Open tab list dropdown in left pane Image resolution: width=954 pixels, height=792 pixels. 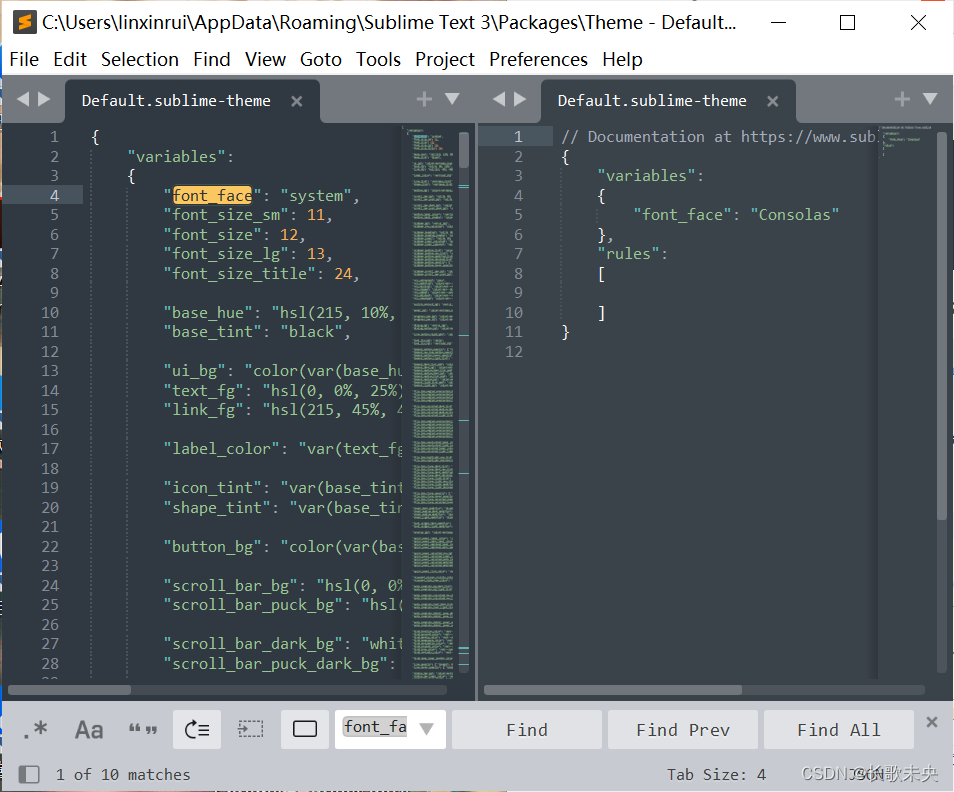click(x=452, y=99)
